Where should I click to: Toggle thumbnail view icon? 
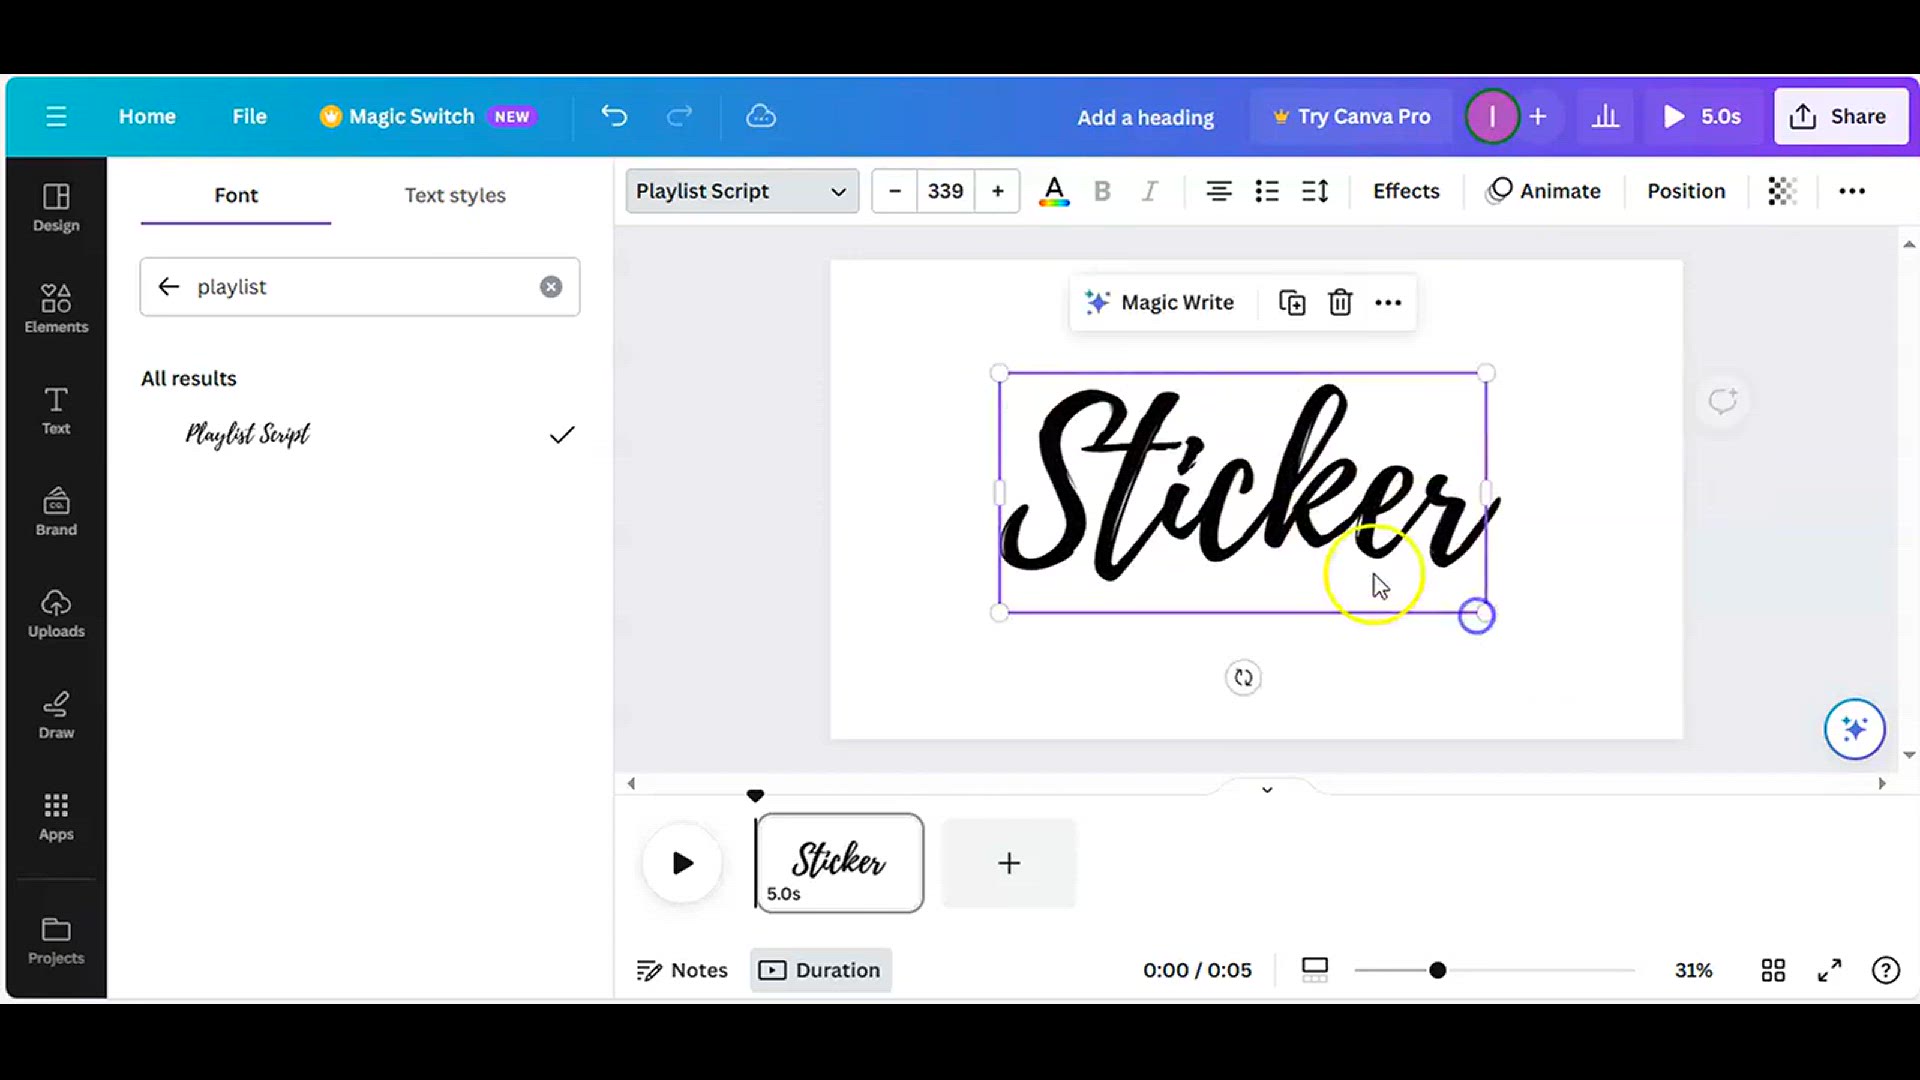[1315, 970]
